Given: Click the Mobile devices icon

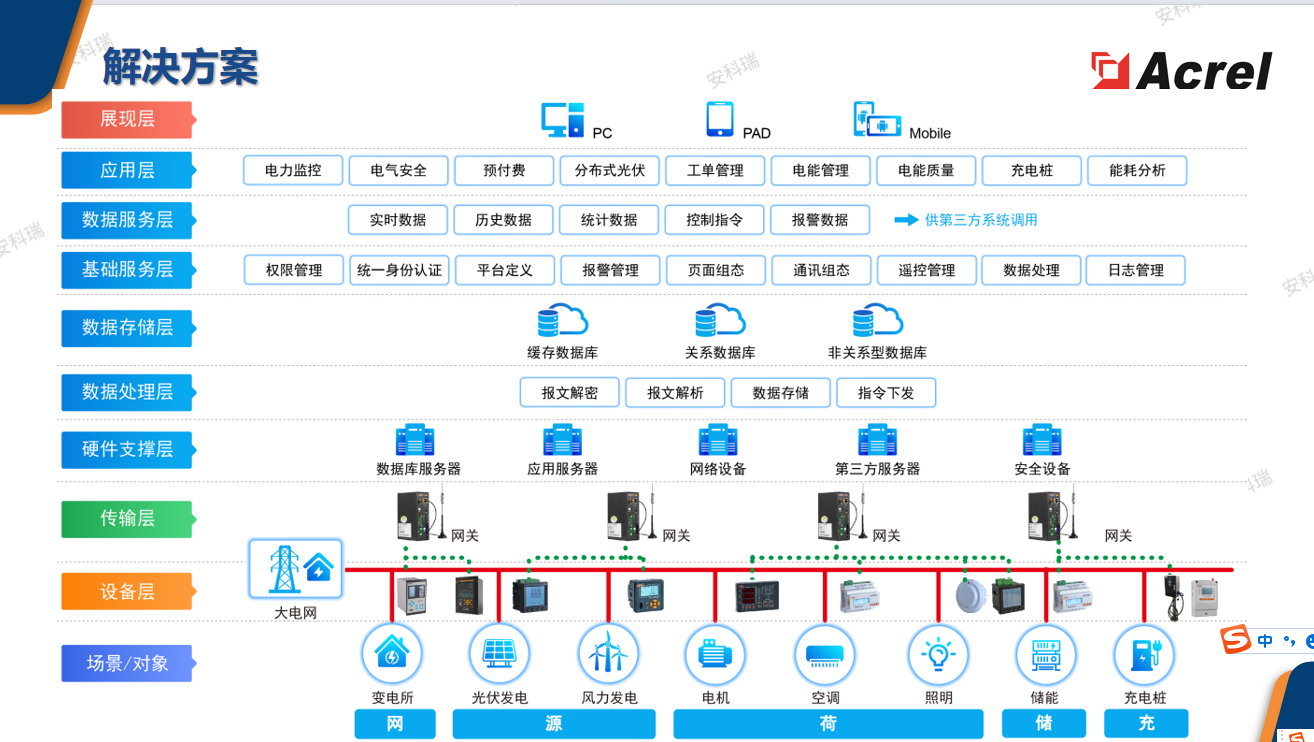Looking at the screenshot, I should 877,119.
